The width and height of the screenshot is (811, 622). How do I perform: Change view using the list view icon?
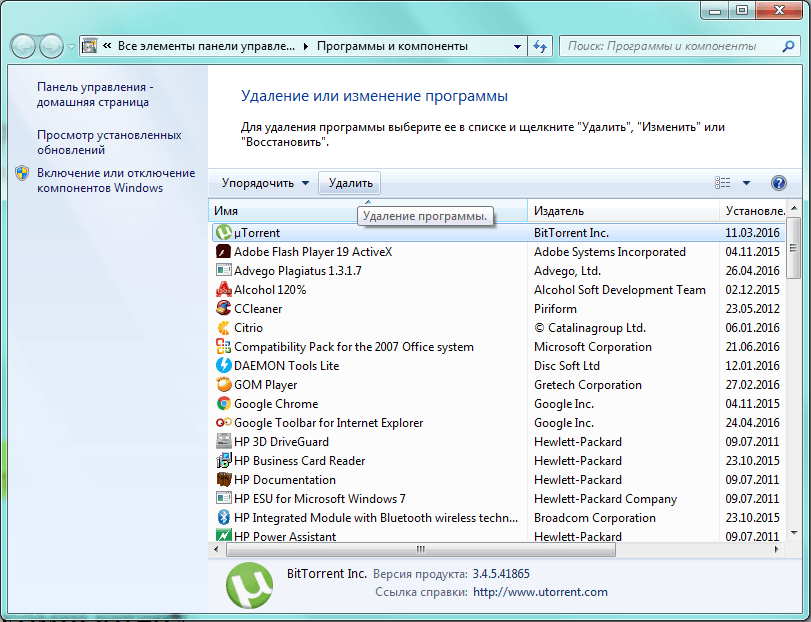tap(723, 183)
